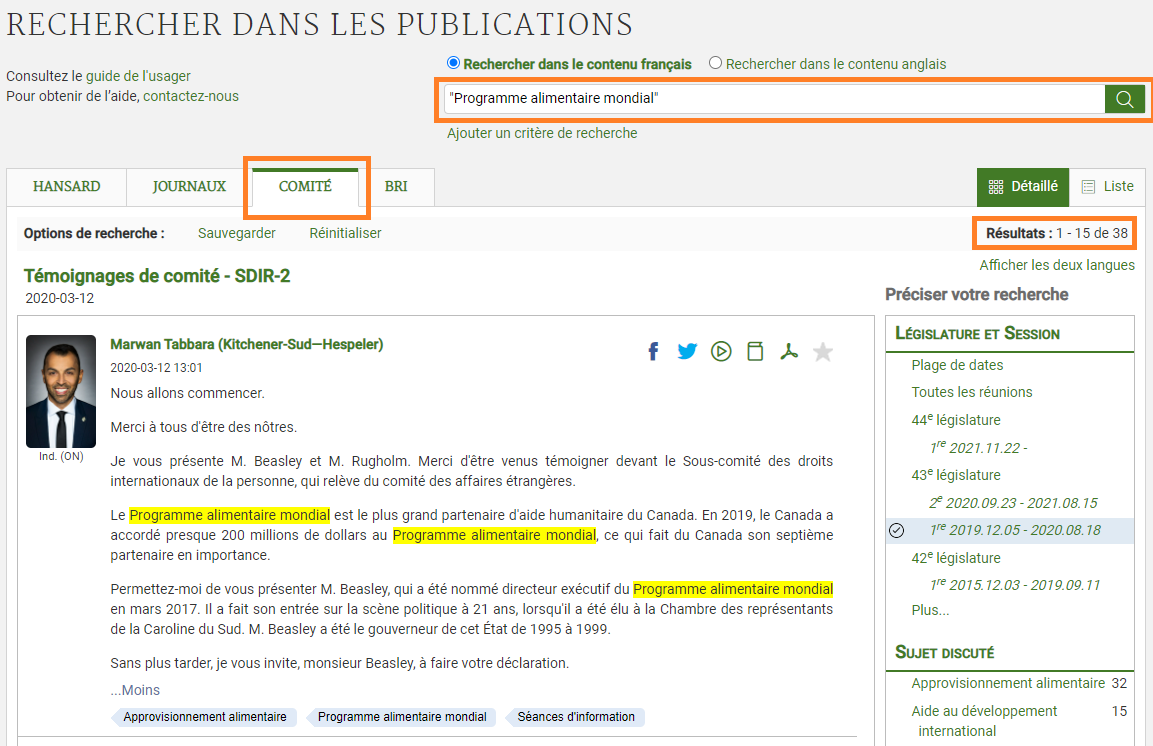Click the 'Séances d'information' tag chip
This screenshot has width=1153, height=746.
point(575,717)
